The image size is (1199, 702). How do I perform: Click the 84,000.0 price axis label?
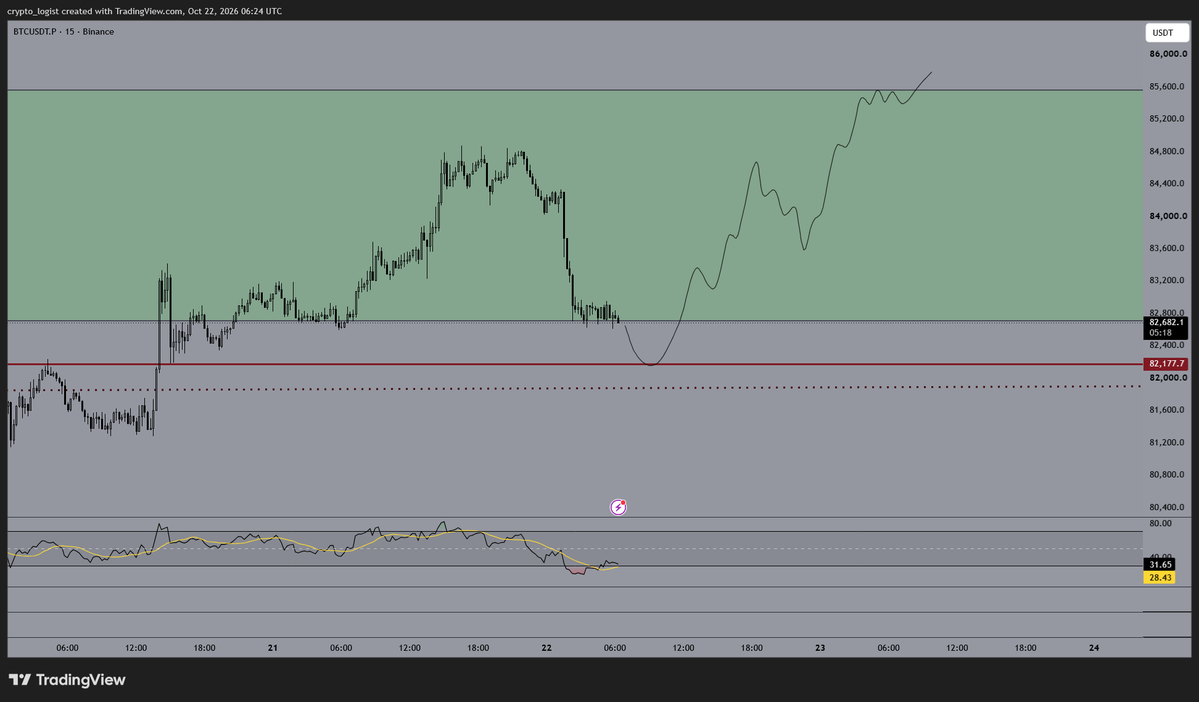[1168, 216]
